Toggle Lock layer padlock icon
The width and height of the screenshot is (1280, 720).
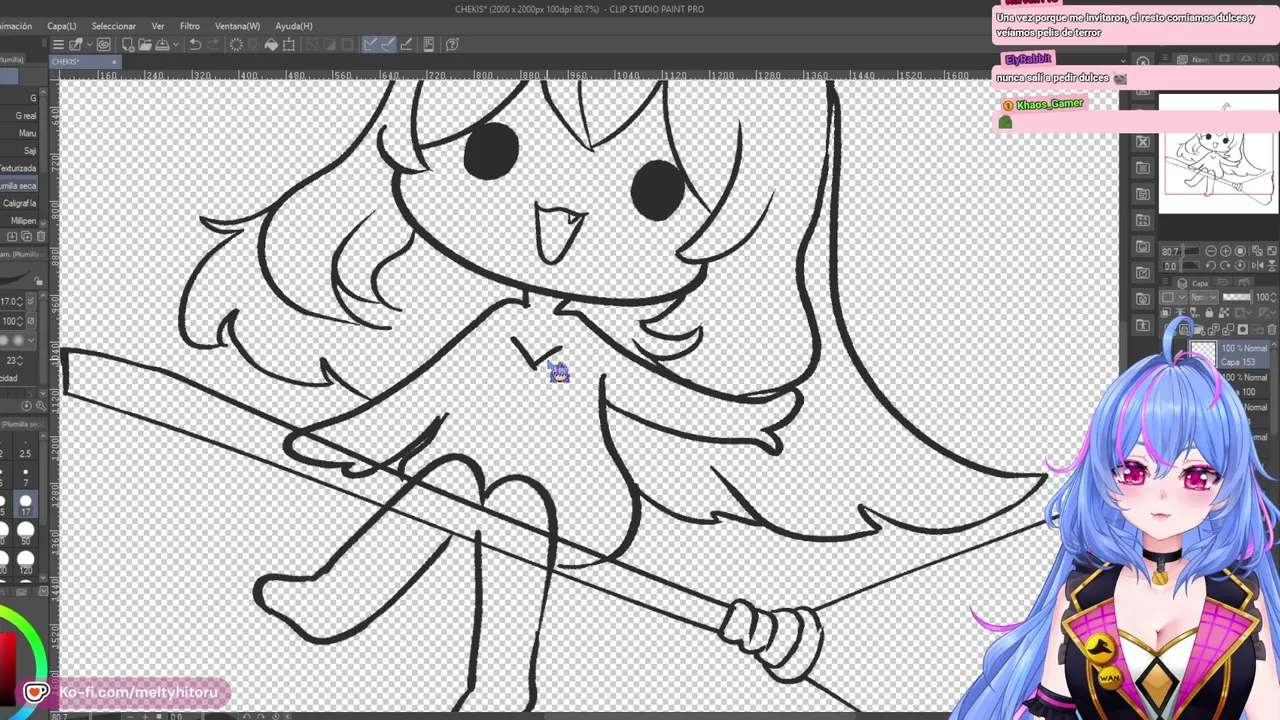pos(1209,313)
